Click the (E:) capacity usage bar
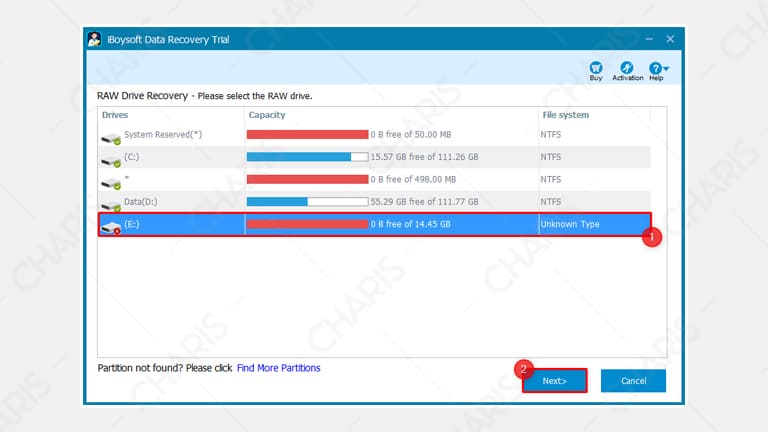The height and width of the screenshot is (432, 768). point(307,224)
